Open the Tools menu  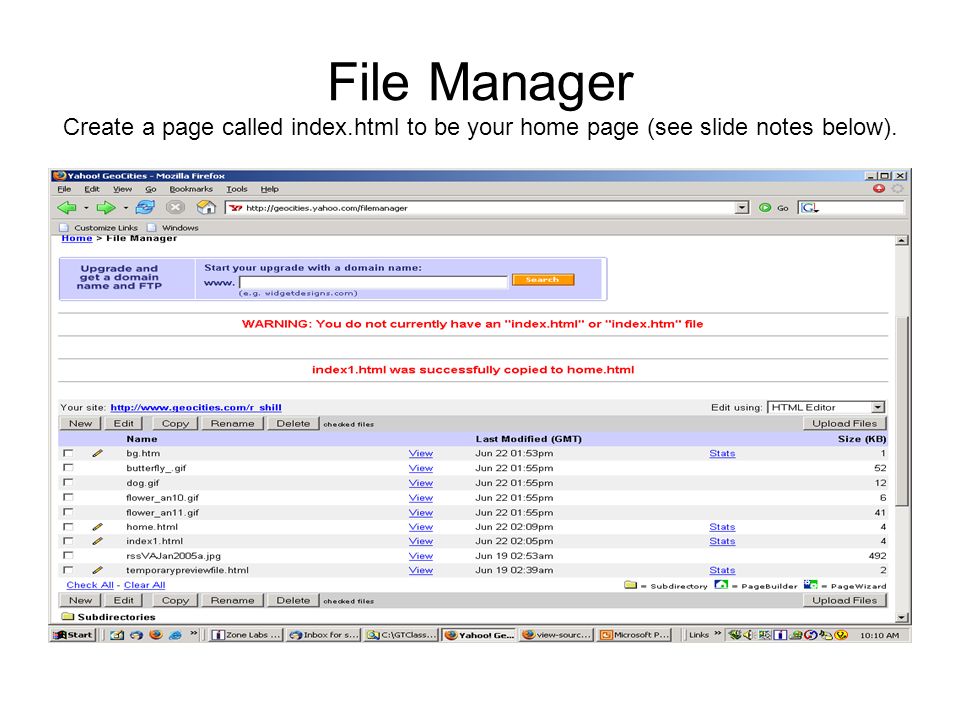(236, 189)
